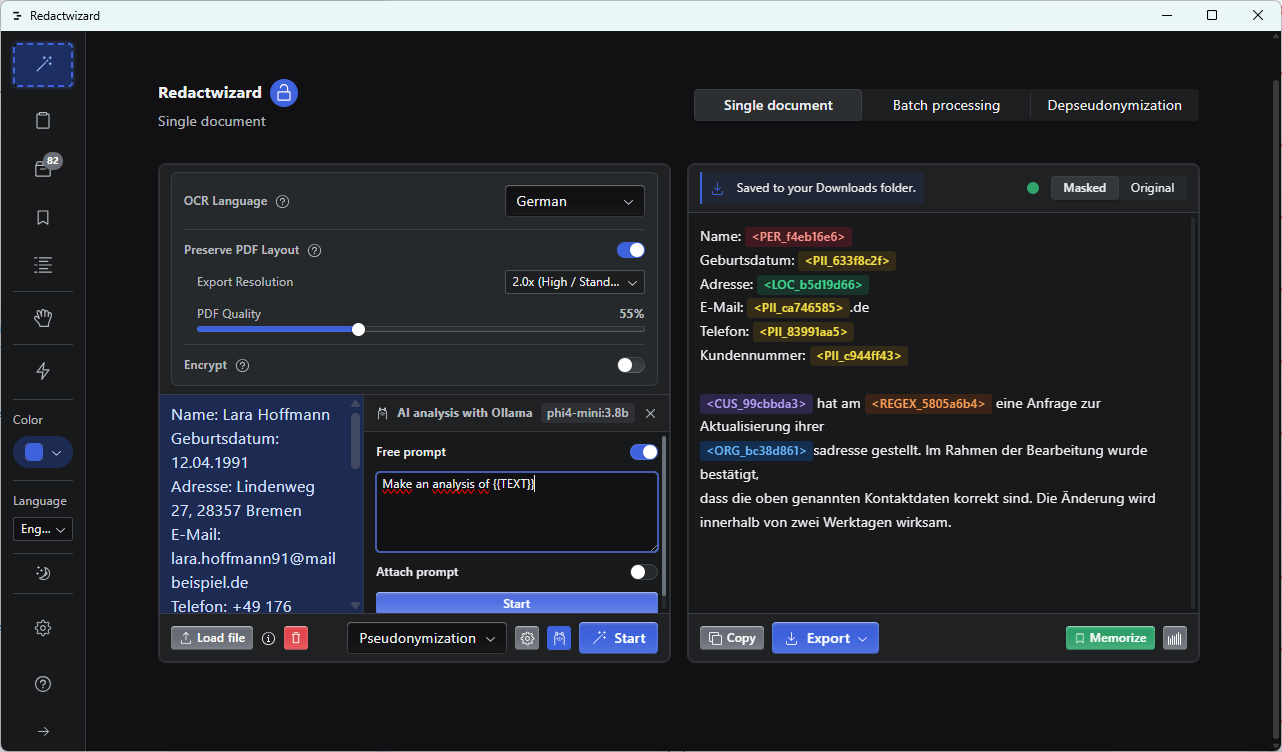Image resolution: width=1282 pixels, height=752 pixels.
Task: Select the magic wand icon in the sidebar
Action: 43,65
